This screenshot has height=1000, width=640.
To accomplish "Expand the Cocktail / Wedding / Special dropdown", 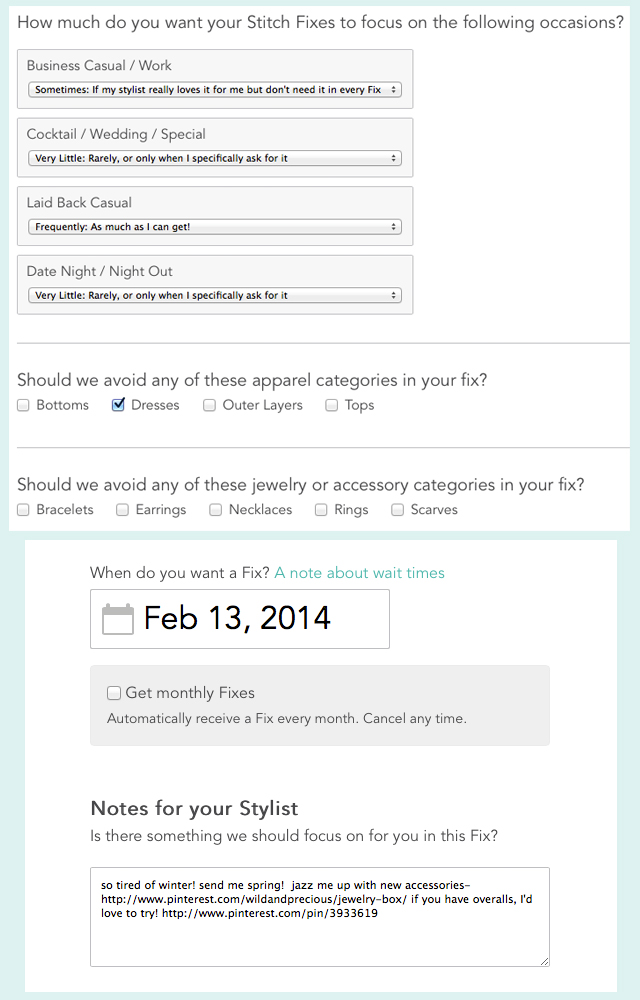I will click(215, 158).
